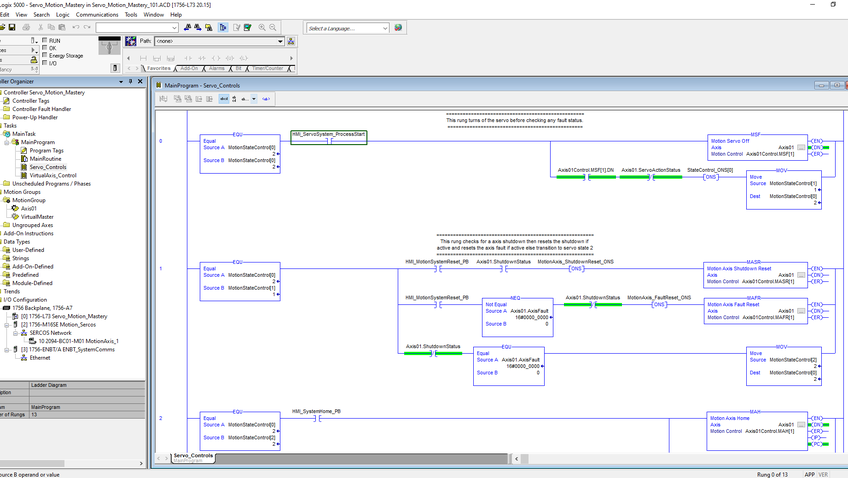The width and height of the screenshot is (848, 478).
Task: Click the globe language switching icon
Action: (398, 28)
